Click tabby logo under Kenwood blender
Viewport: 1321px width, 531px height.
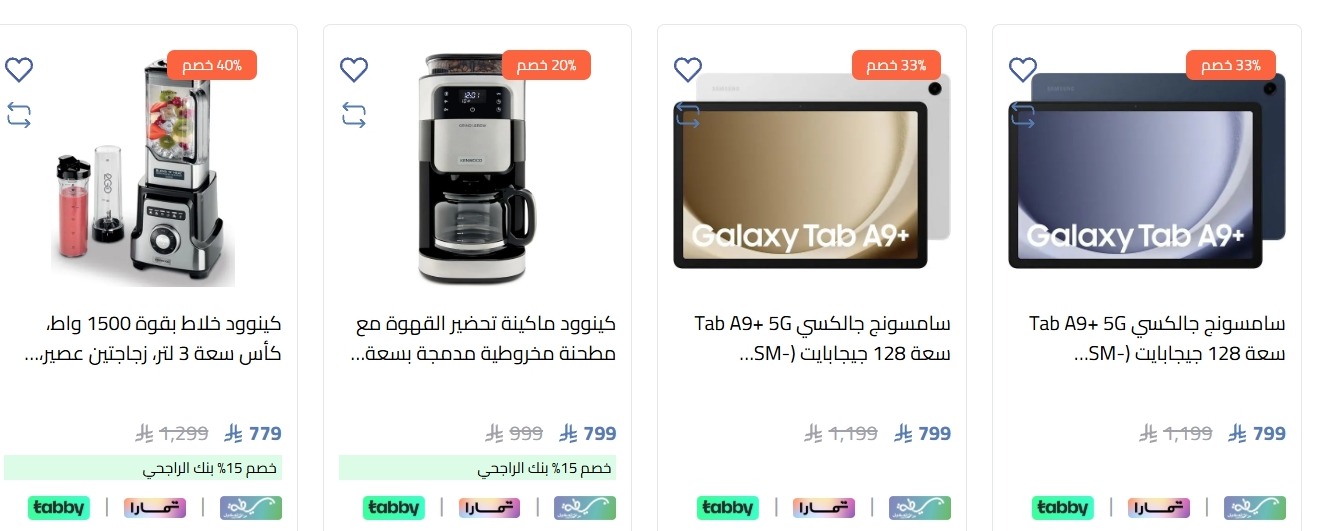click(58, 507)
